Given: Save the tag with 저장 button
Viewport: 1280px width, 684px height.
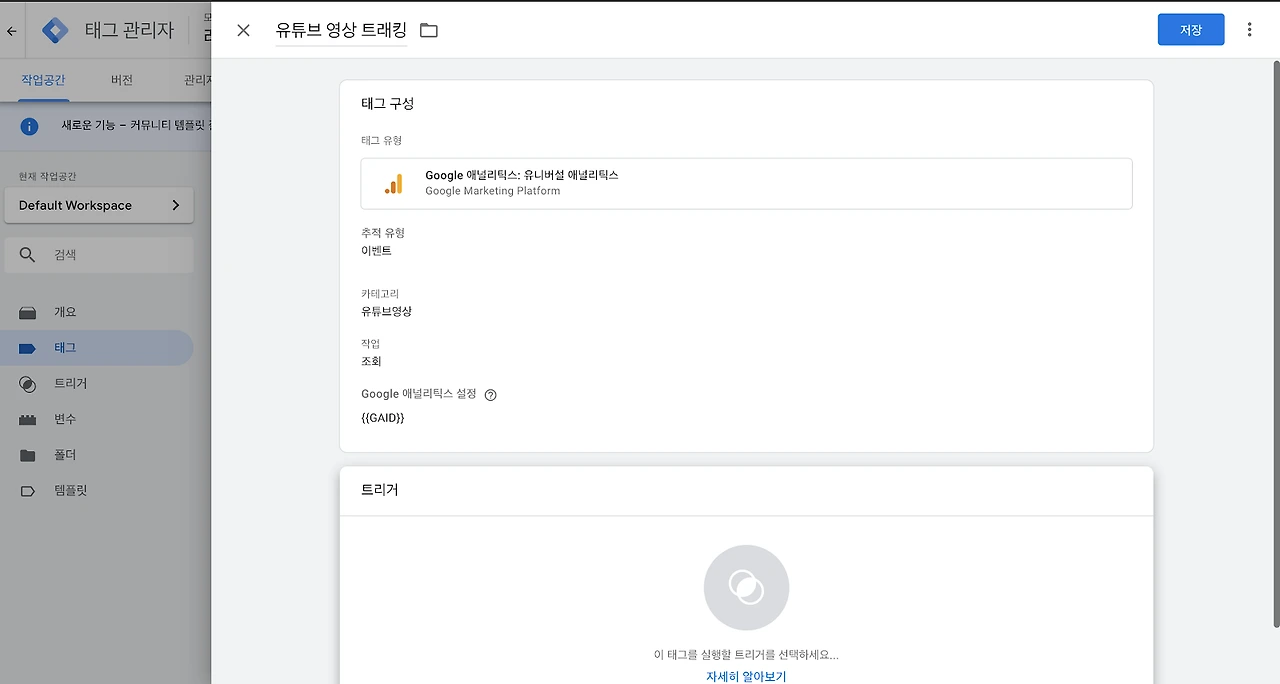Looking at the screenshot, I should pos(1191,30).
